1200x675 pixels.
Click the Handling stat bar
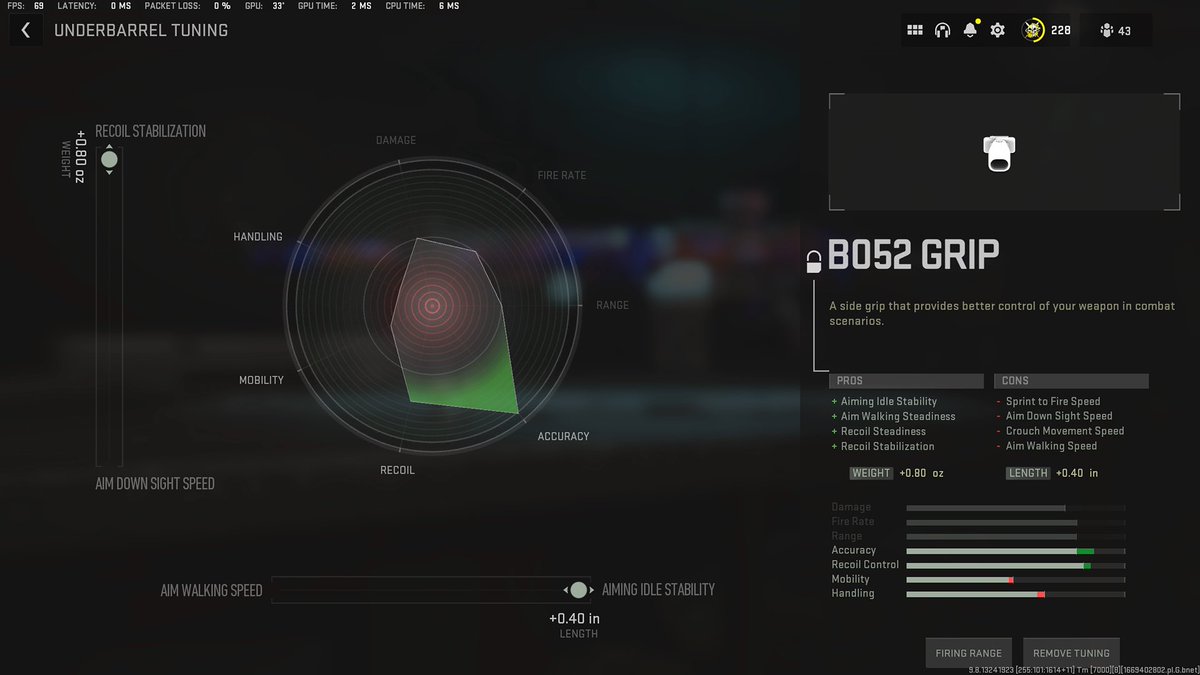click(1016, 594)
